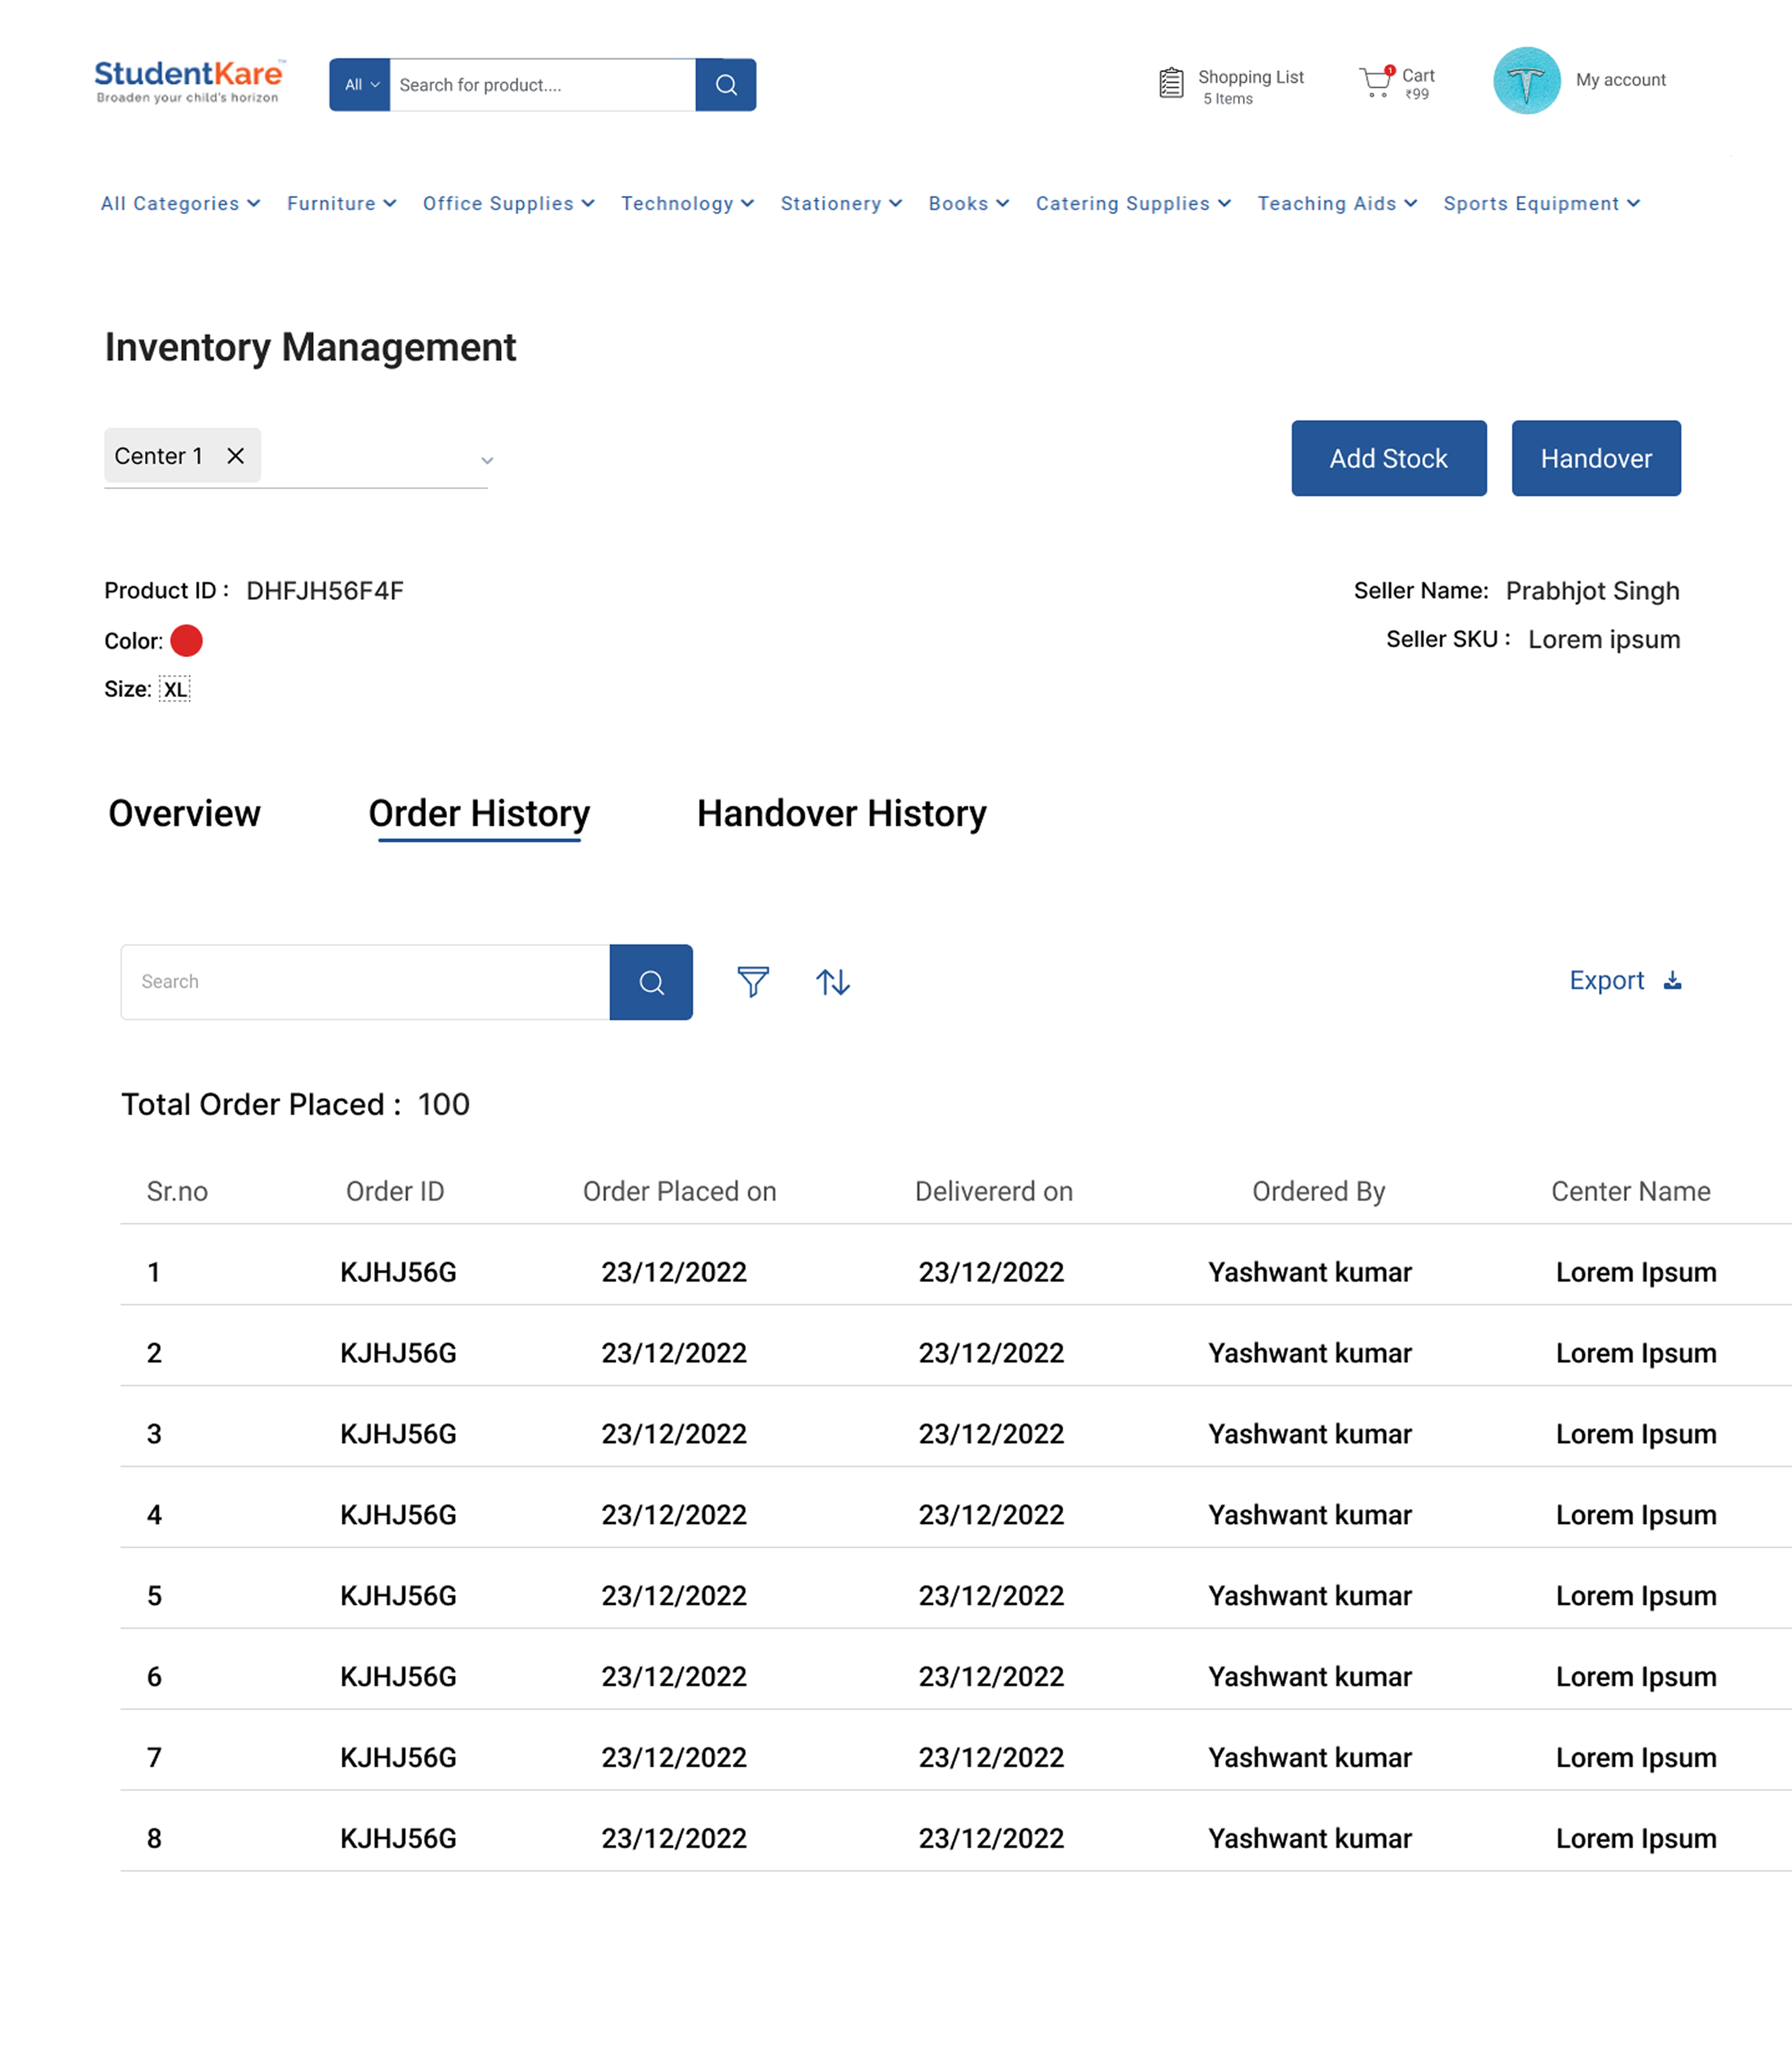Screen dimensions: 1792x2069
Task: Click the Handover button
Action: coord(1596,458)
